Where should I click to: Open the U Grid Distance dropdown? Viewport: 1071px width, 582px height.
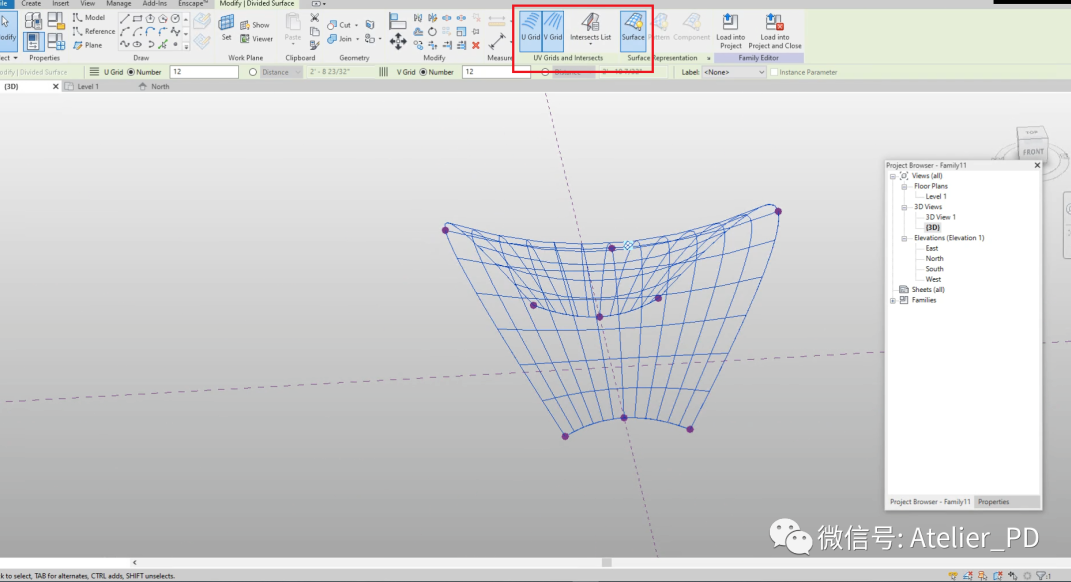coord(281,72)
